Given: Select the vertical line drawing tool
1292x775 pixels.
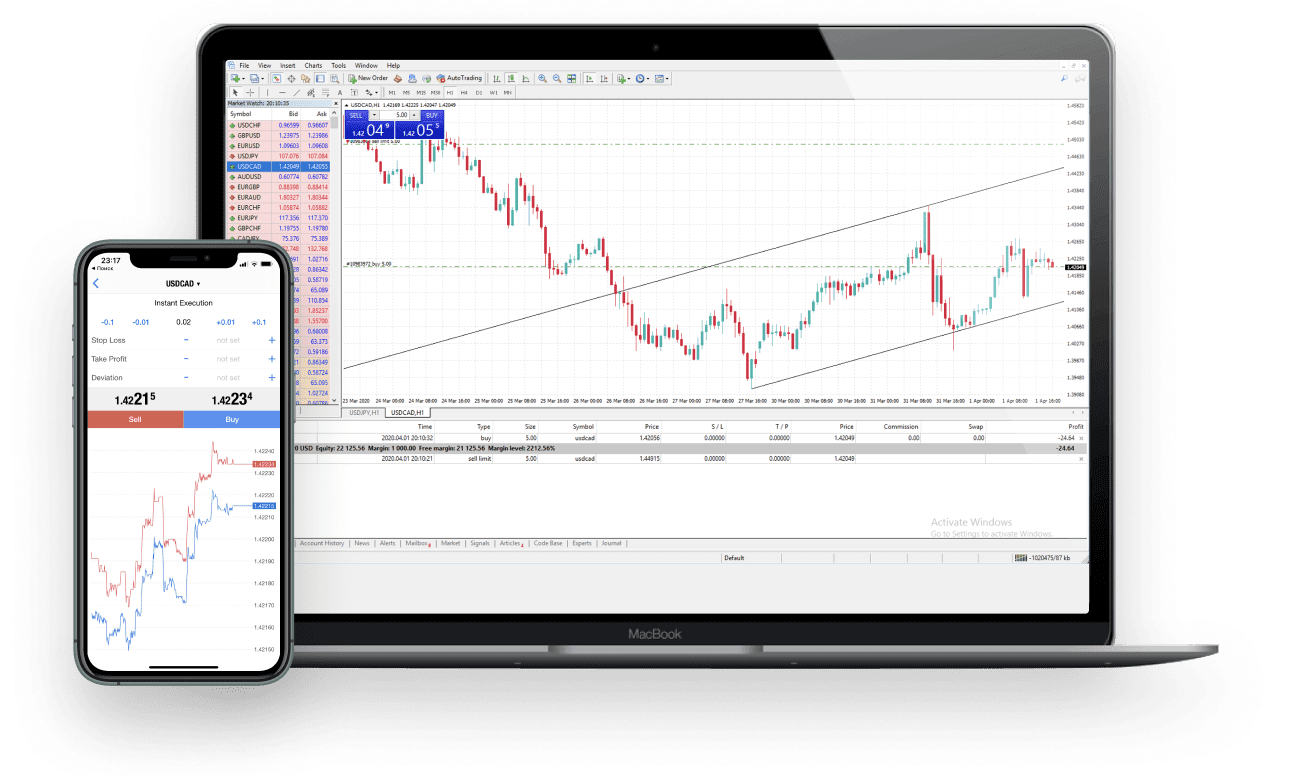Looking at the screenshot, I should [x=268, y=93].
